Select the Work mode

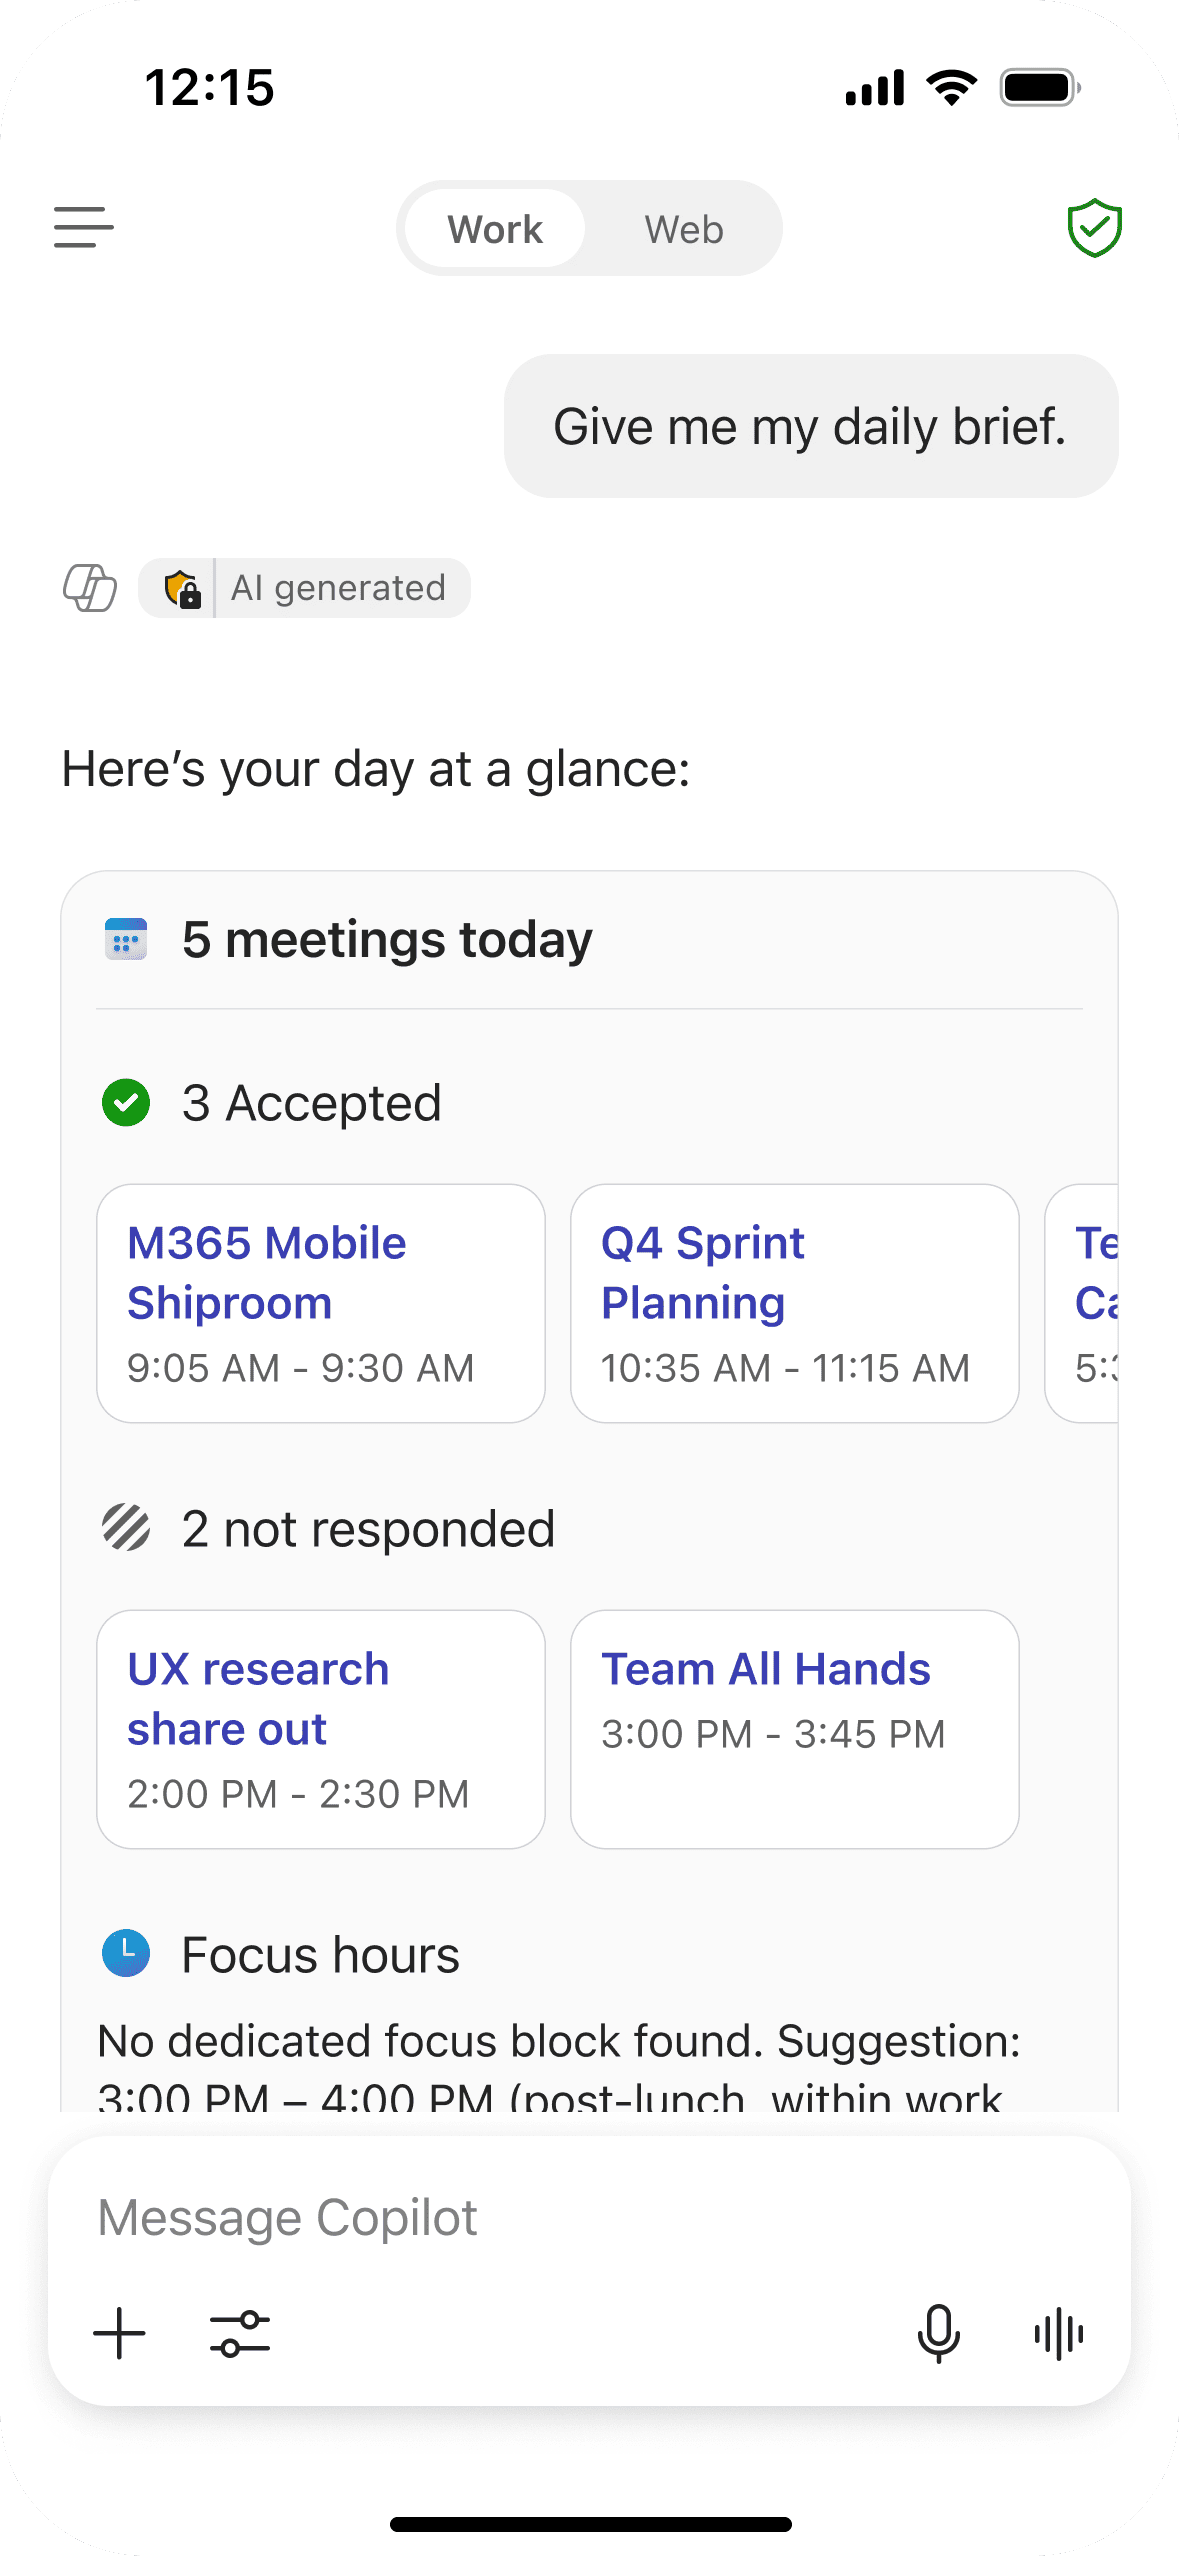point(494,229)
